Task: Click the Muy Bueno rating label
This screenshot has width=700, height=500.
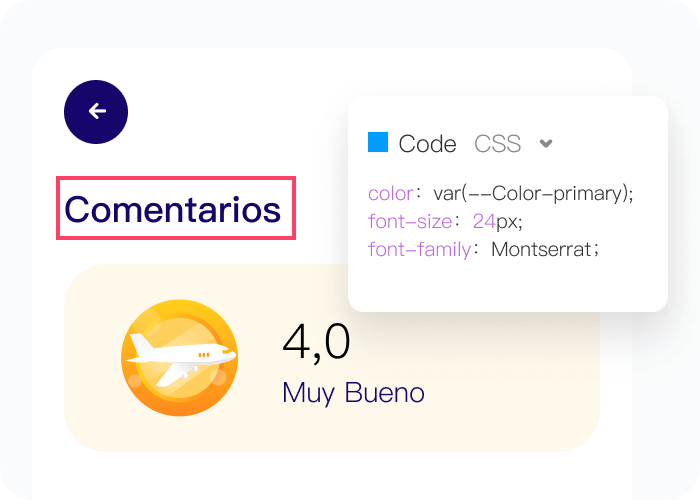Action: pos(353,392)
